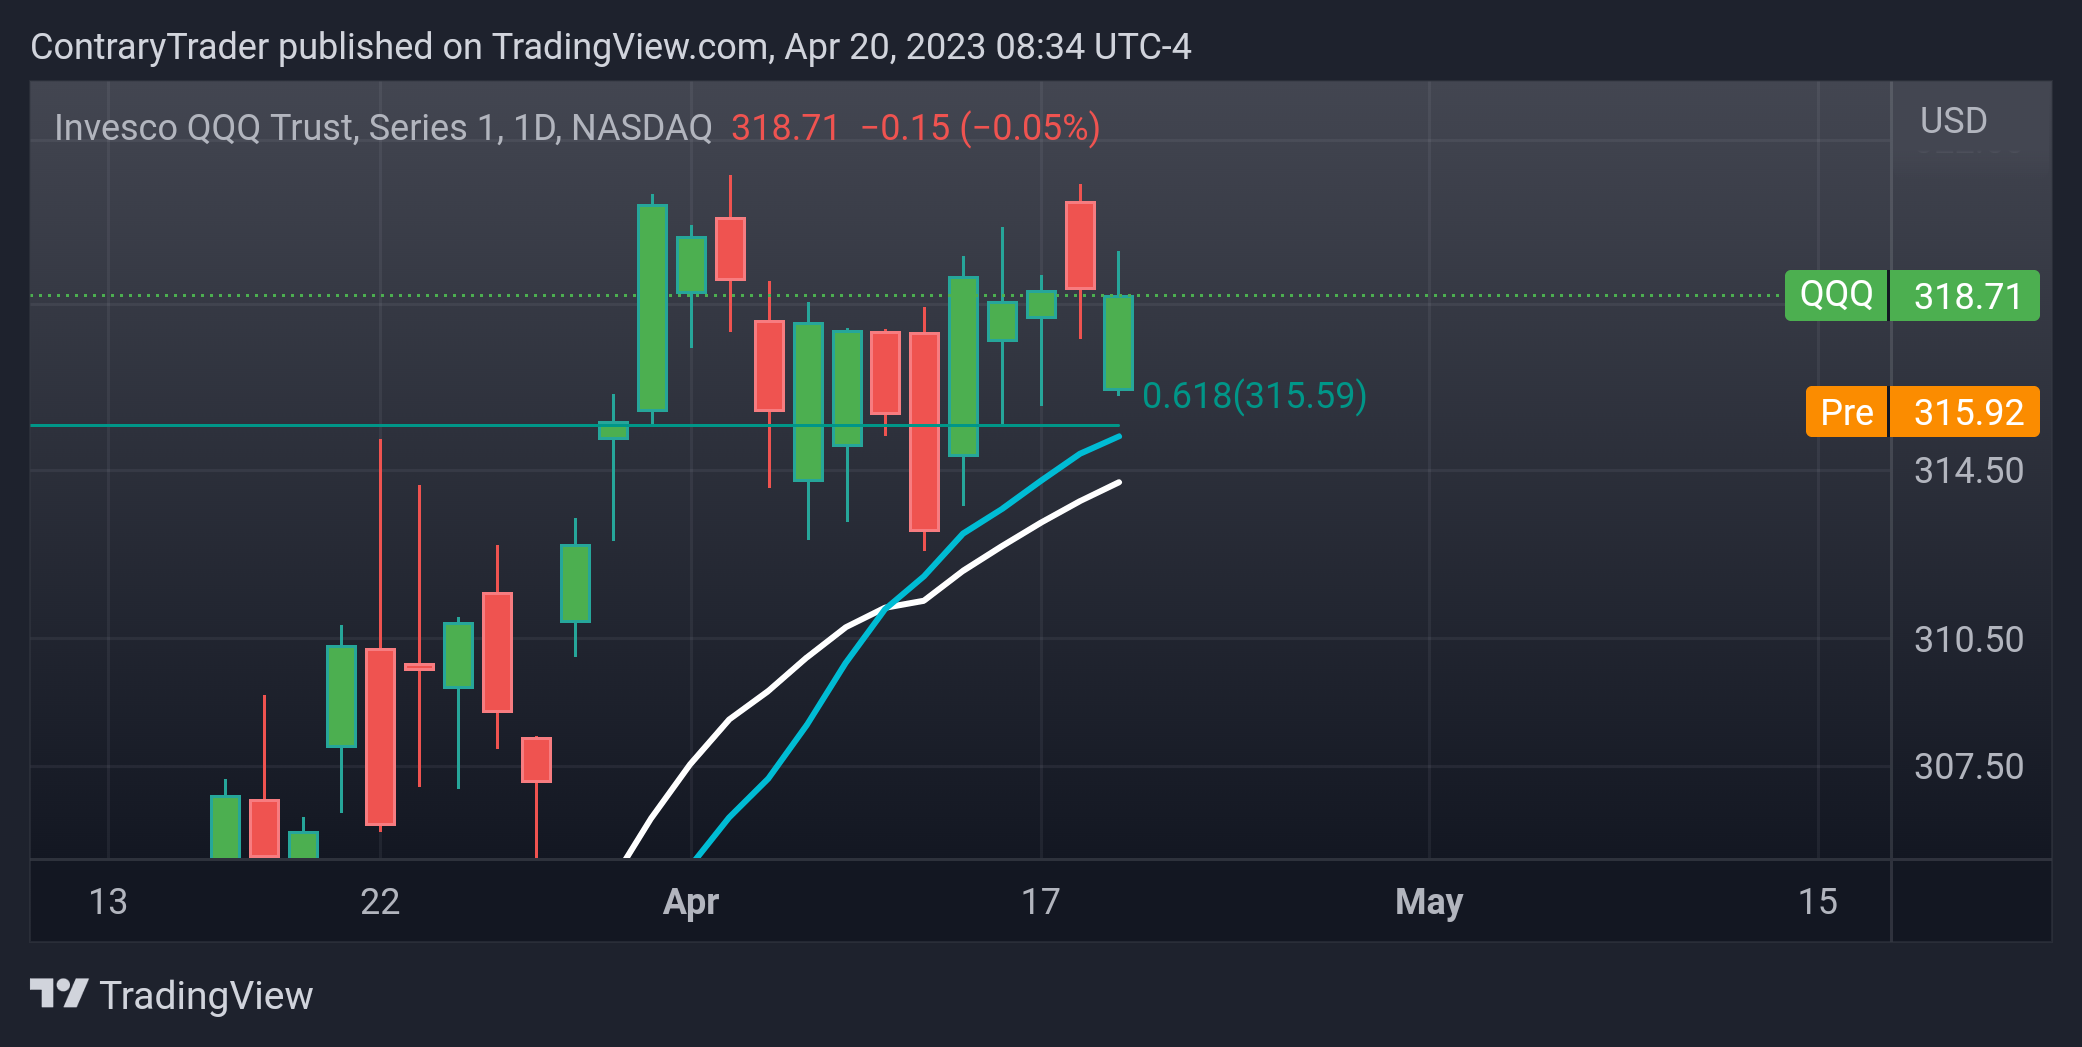The image size is (2082, 1047).
Task: Click the −0.15 (−0.05%) change text
Action: pyautogui.click(x=980, y=128)
